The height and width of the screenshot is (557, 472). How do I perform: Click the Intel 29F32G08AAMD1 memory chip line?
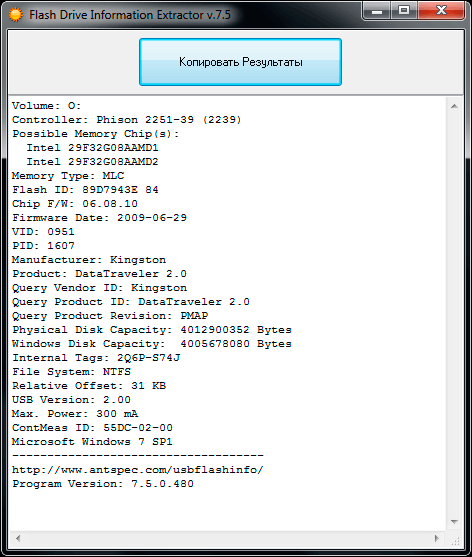tap(92, 148)
